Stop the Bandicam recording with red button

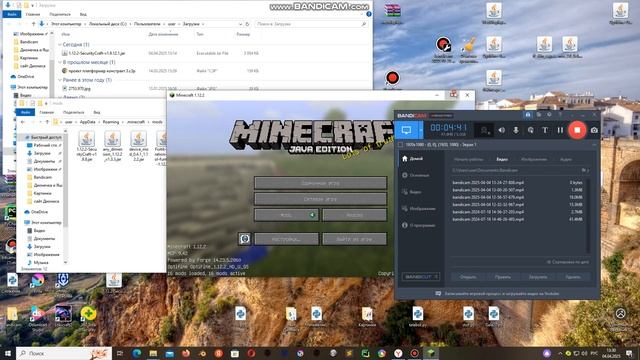click(577, 130)
